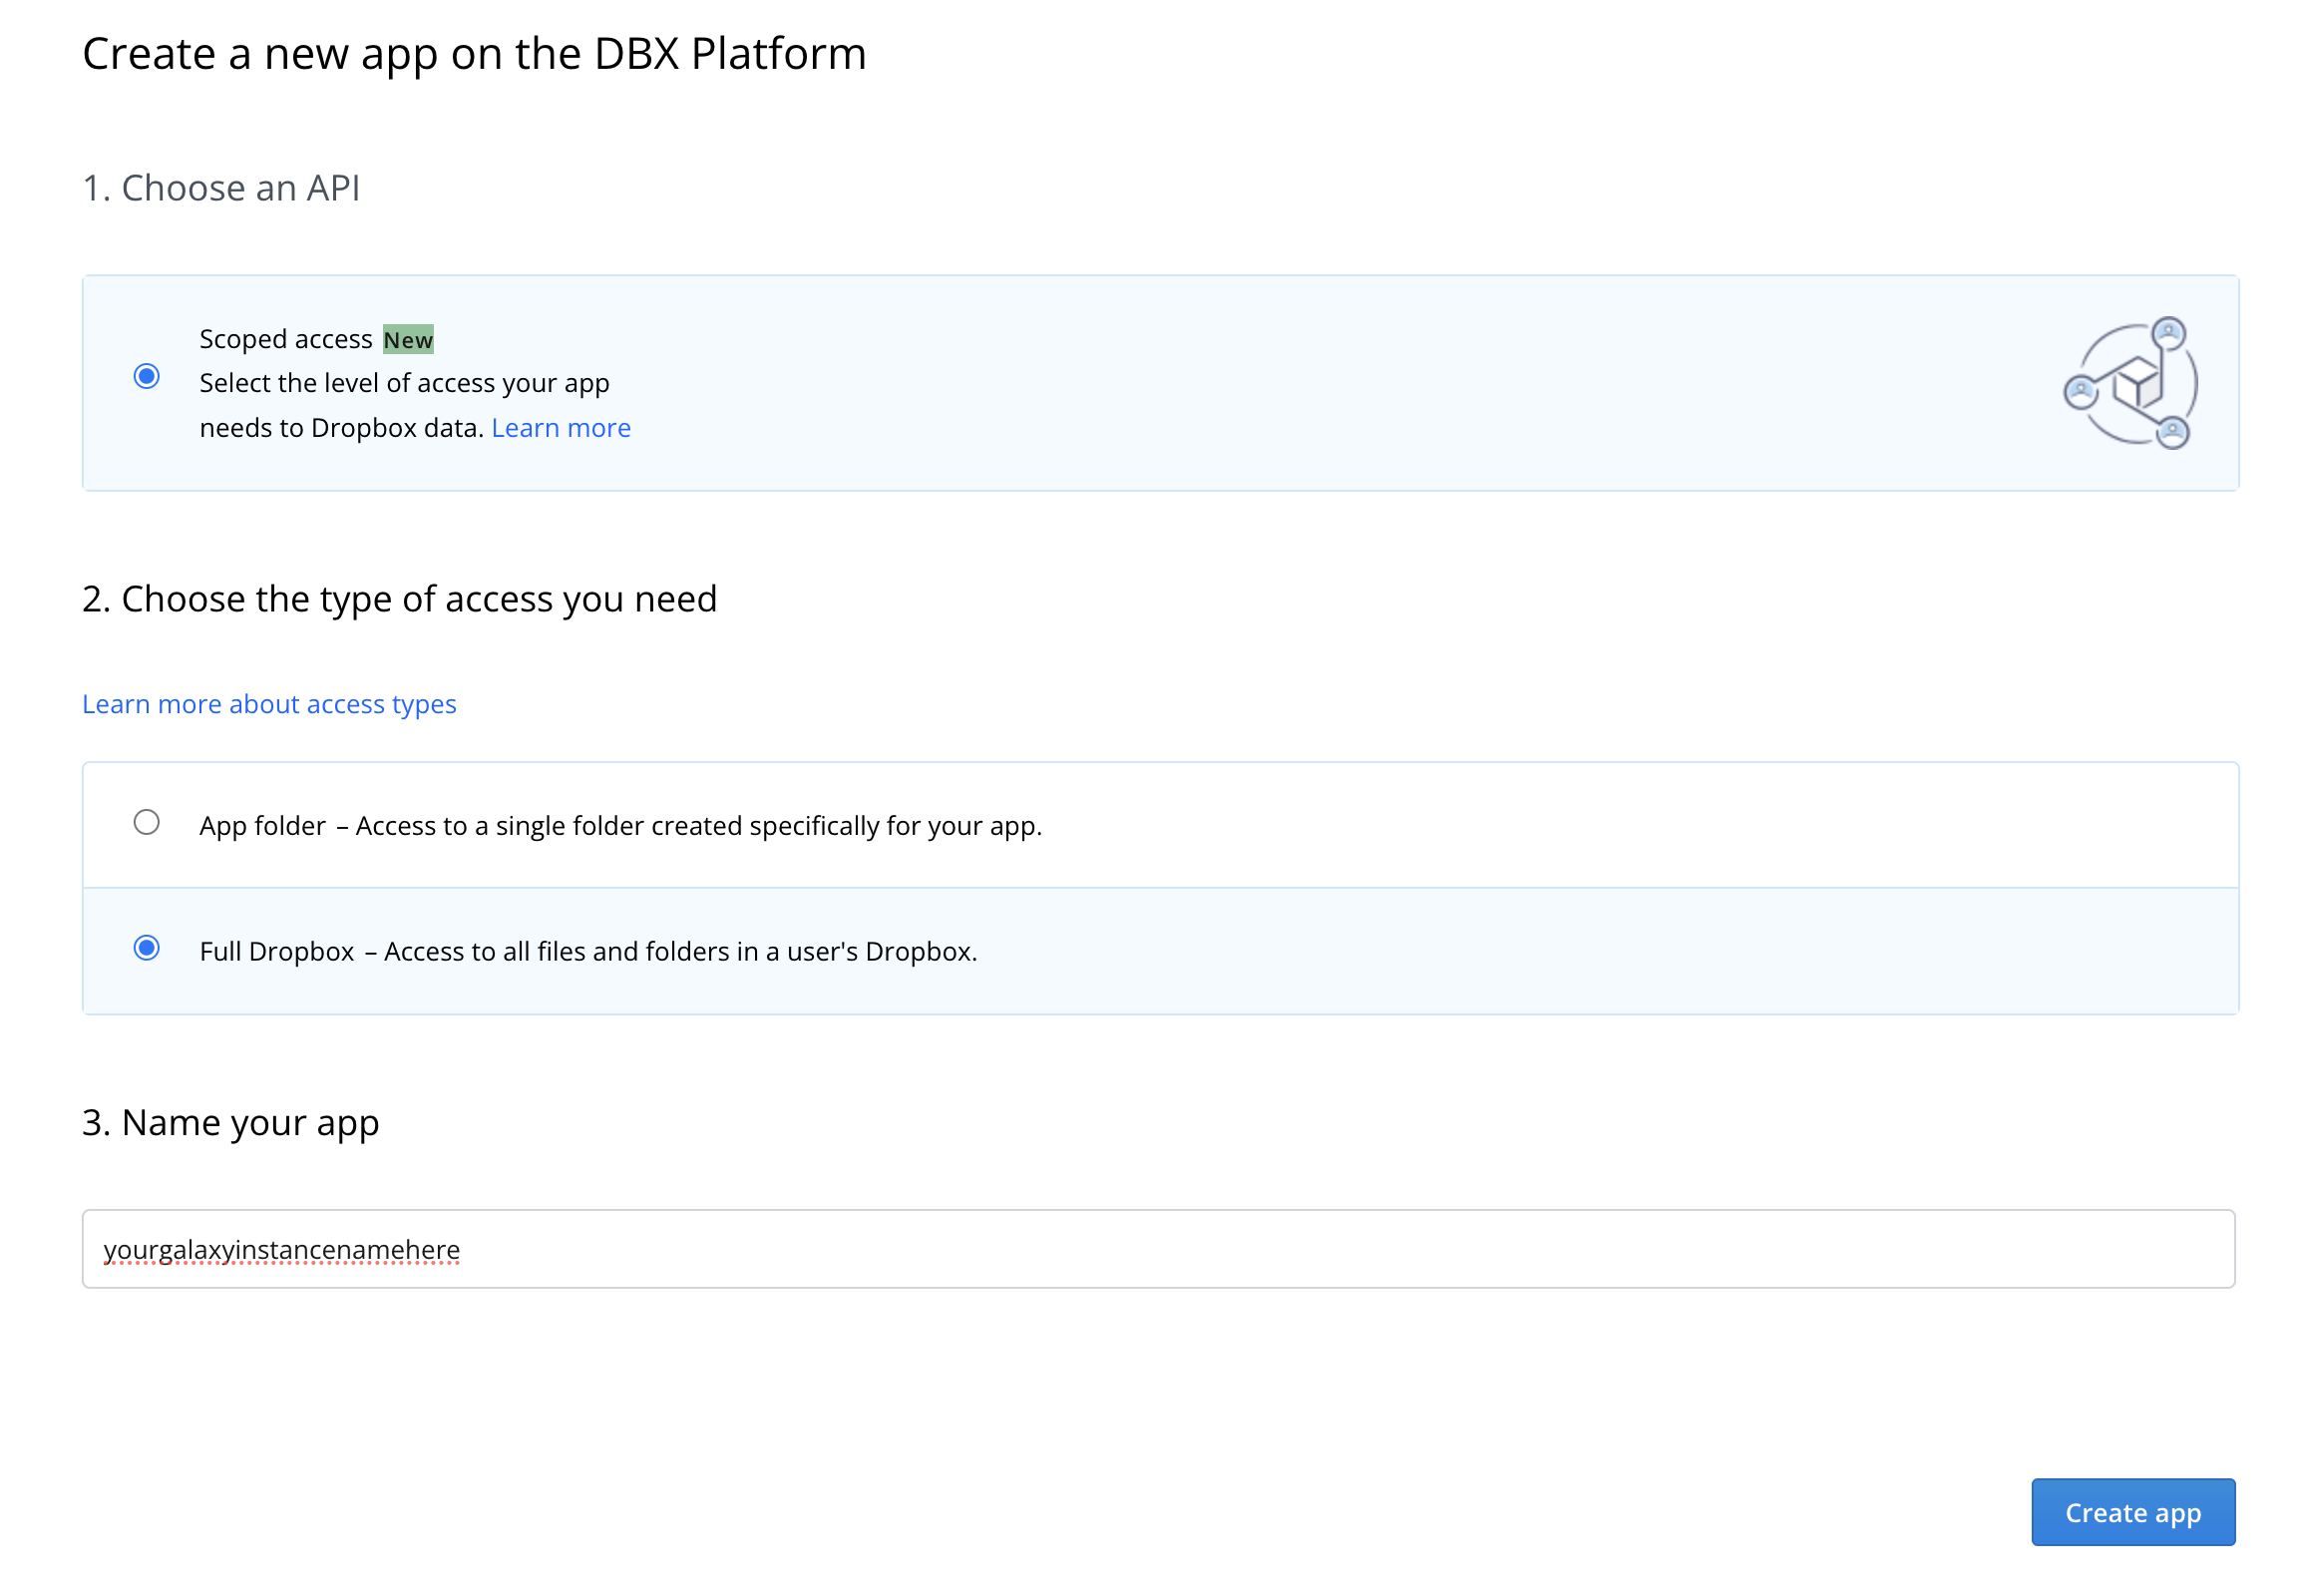Click the Choose an API heading
Screen dimensions: 2300x1596
click(x=222, y=187)
